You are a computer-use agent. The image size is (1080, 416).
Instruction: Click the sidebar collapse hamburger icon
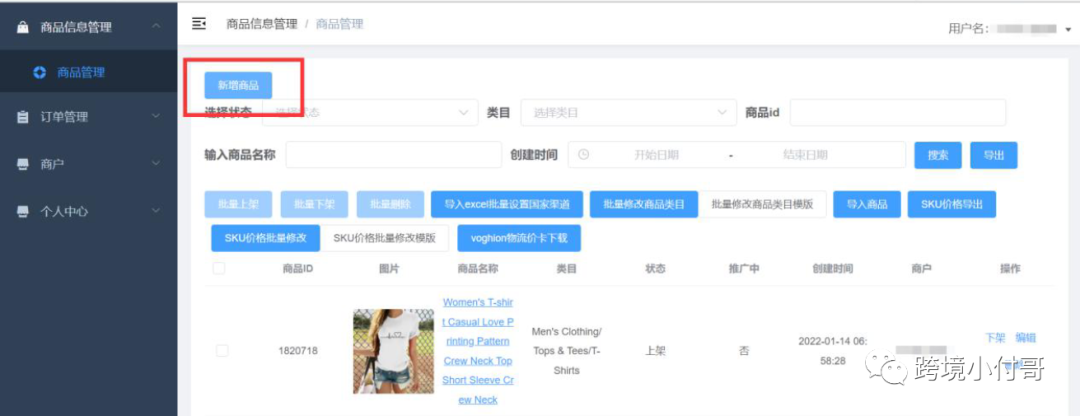[x=198, y=24]
